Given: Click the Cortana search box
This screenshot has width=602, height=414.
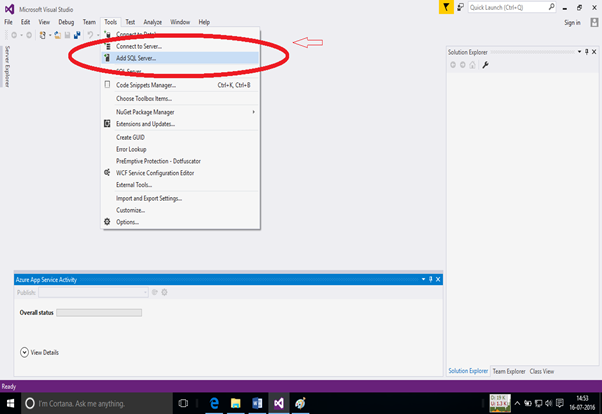Looking at the screenshot, I should pyautogui.click(x=97, y=403).
